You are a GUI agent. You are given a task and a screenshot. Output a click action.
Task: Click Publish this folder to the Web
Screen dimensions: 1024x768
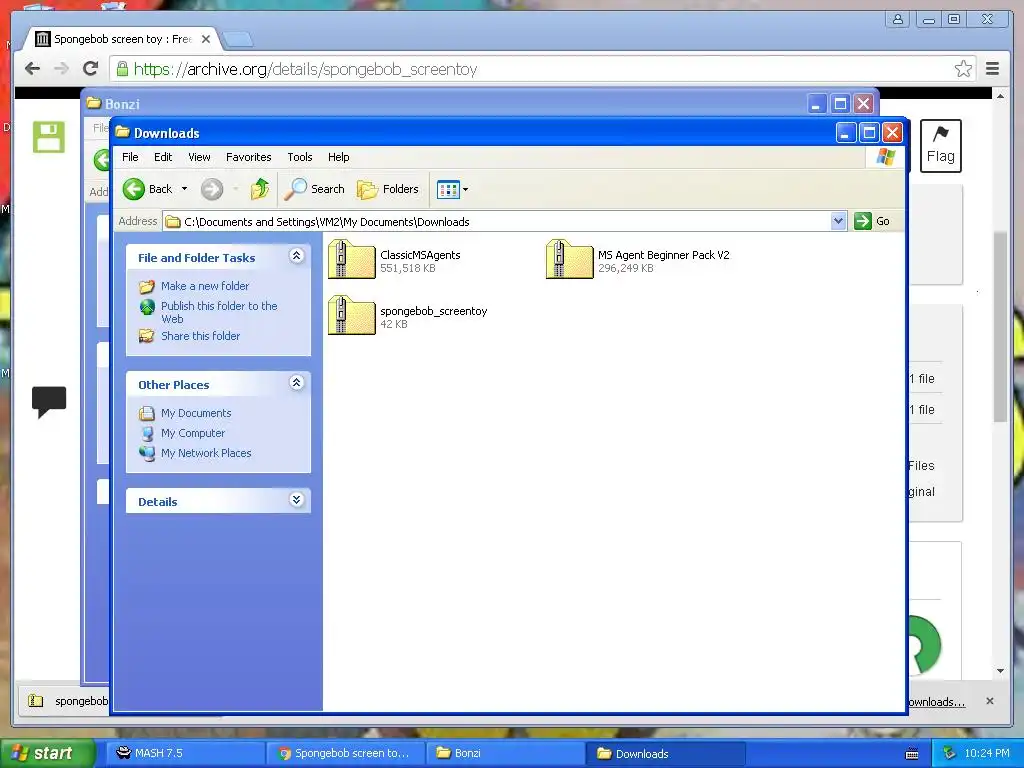tap(219, 312)
